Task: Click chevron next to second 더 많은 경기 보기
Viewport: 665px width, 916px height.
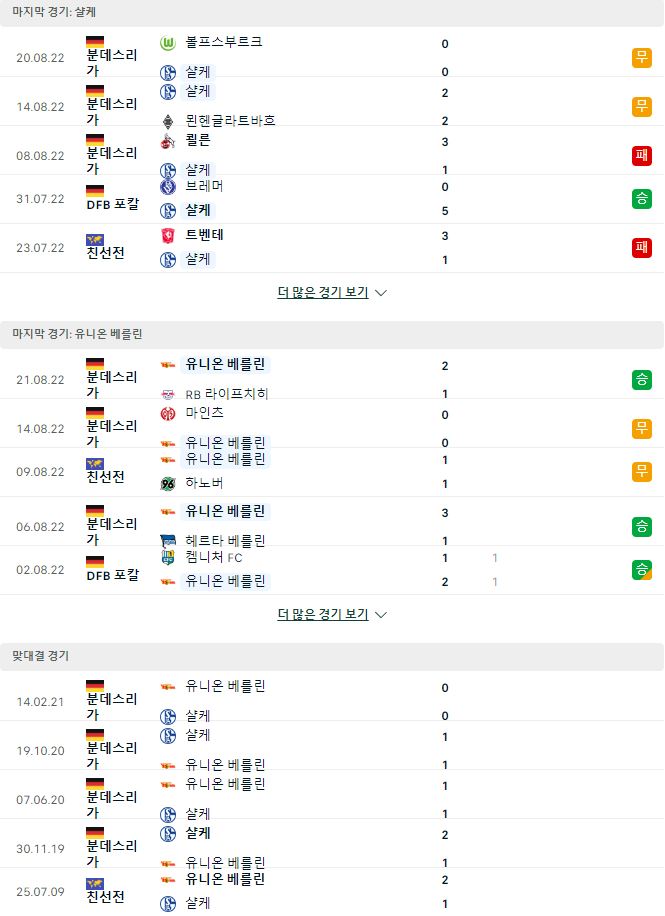Action: [380, 615]
